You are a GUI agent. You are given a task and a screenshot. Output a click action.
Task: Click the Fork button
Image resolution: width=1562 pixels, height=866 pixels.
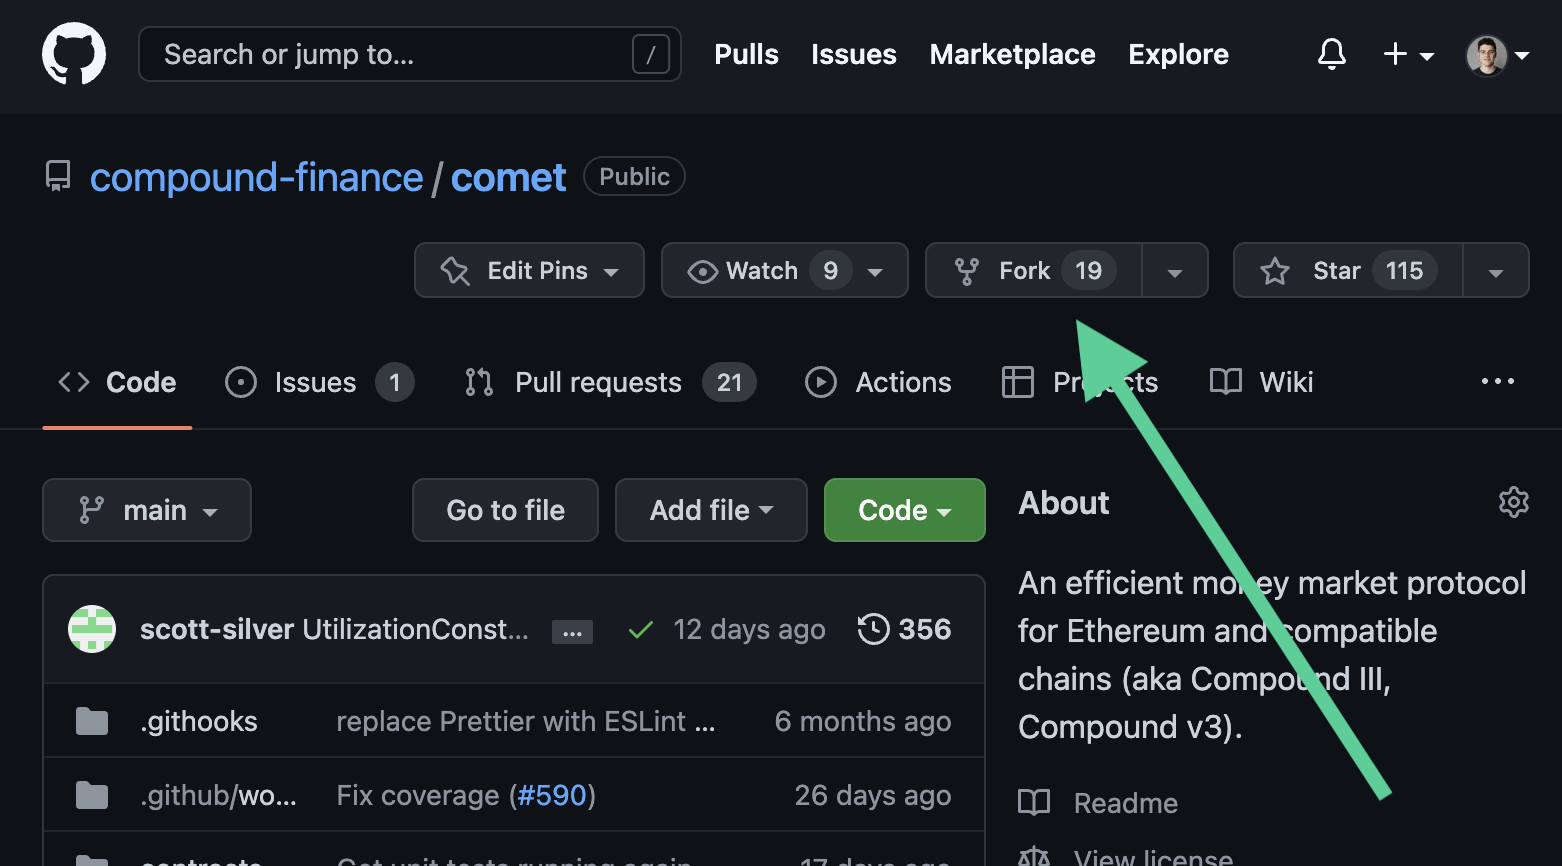pyautogui.click(x=1034, y=270)
